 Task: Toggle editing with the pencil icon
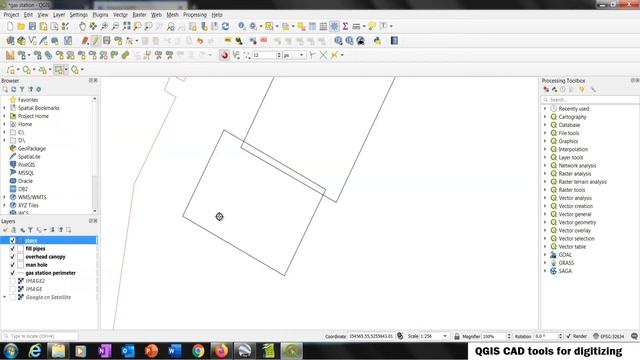(x=95, y=41)
